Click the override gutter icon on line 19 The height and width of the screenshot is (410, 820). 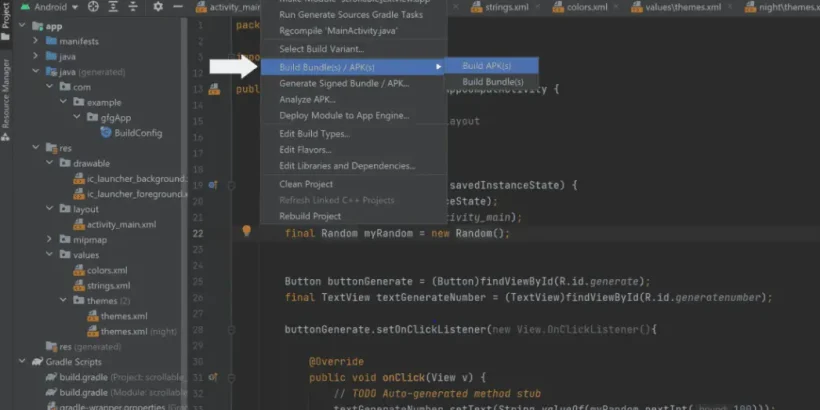(213, 185)
